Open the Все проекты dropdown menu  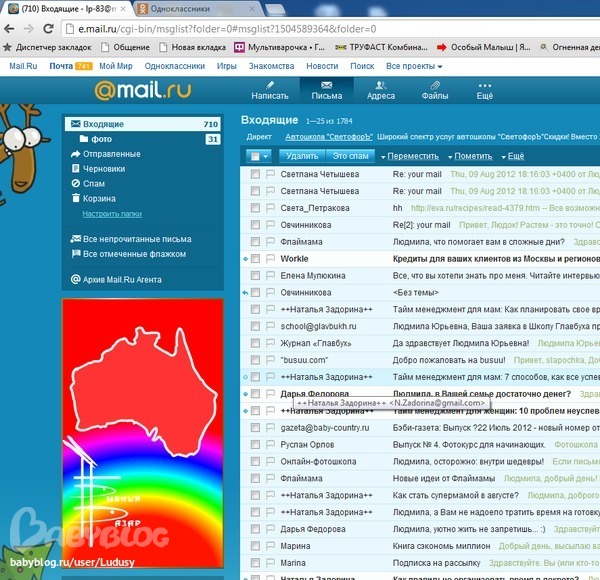414,66
